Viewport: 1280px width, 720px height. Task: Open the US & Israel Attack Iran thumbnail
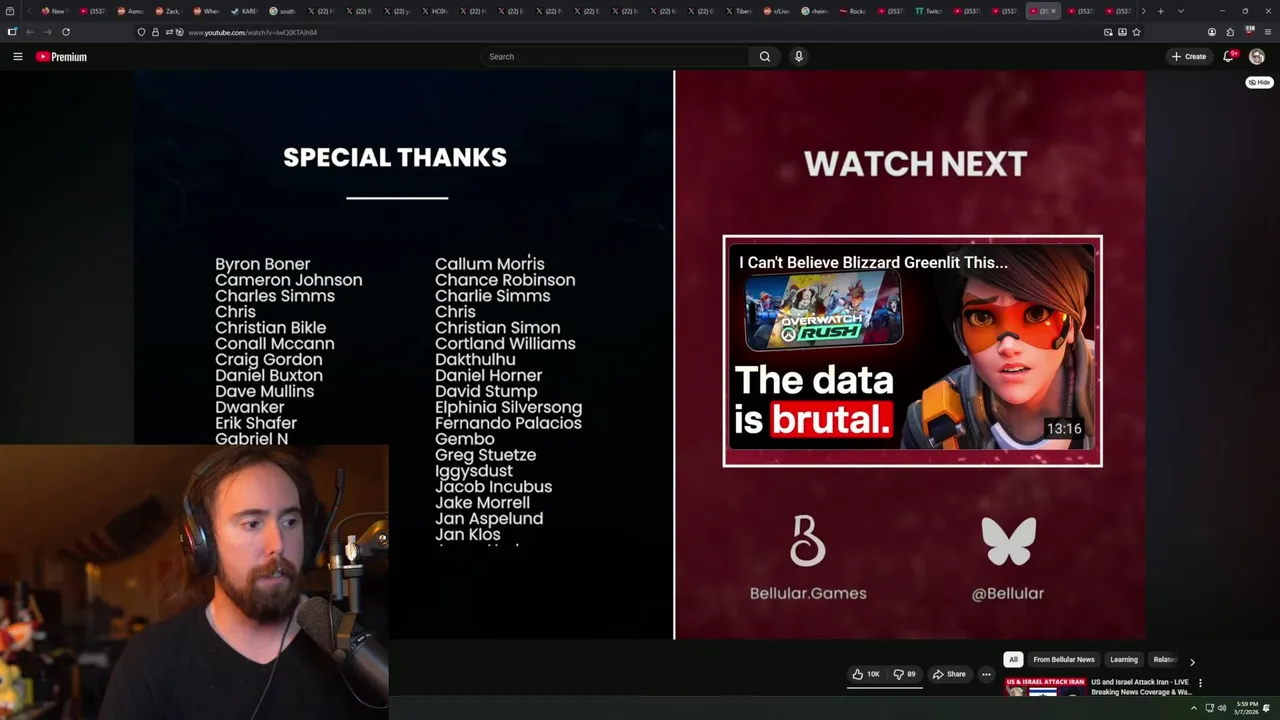(x=1045, y=687)
